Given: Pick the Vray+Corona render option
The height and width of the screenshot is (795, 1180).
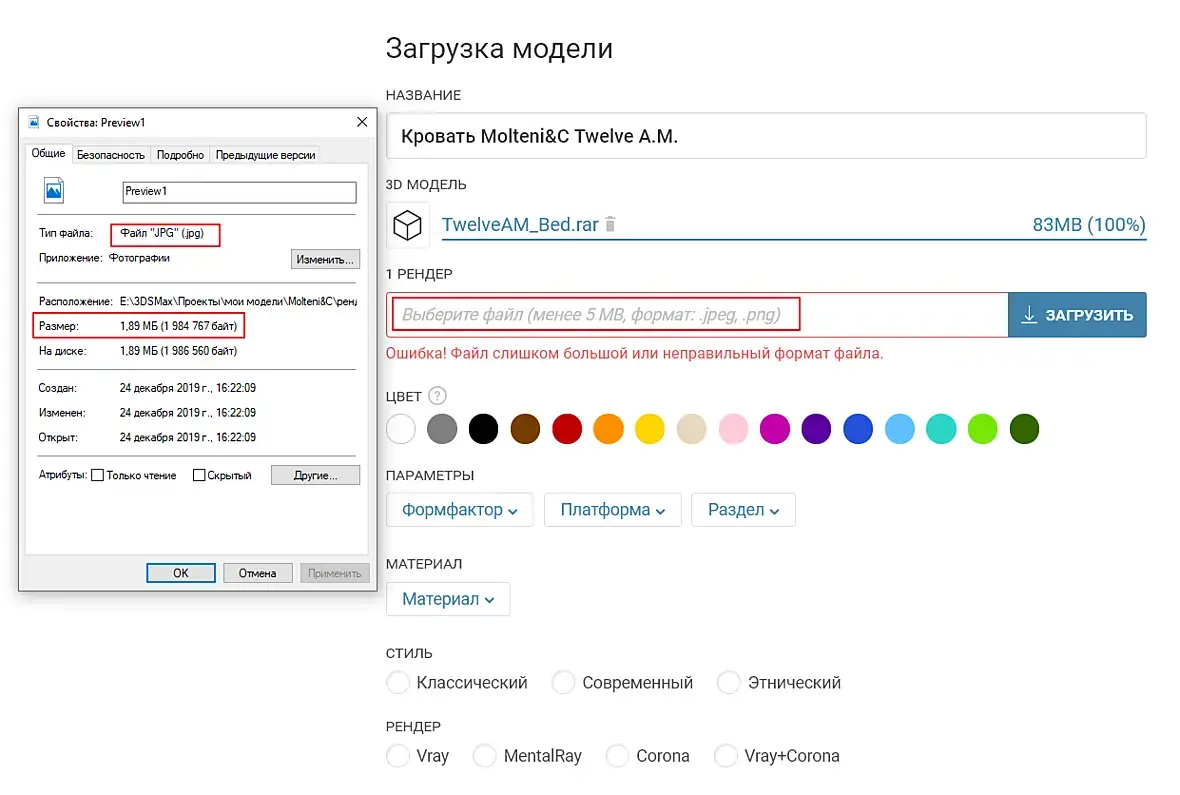Looking at the screenshot, I should pyautogui.click(x=726, y=755).
